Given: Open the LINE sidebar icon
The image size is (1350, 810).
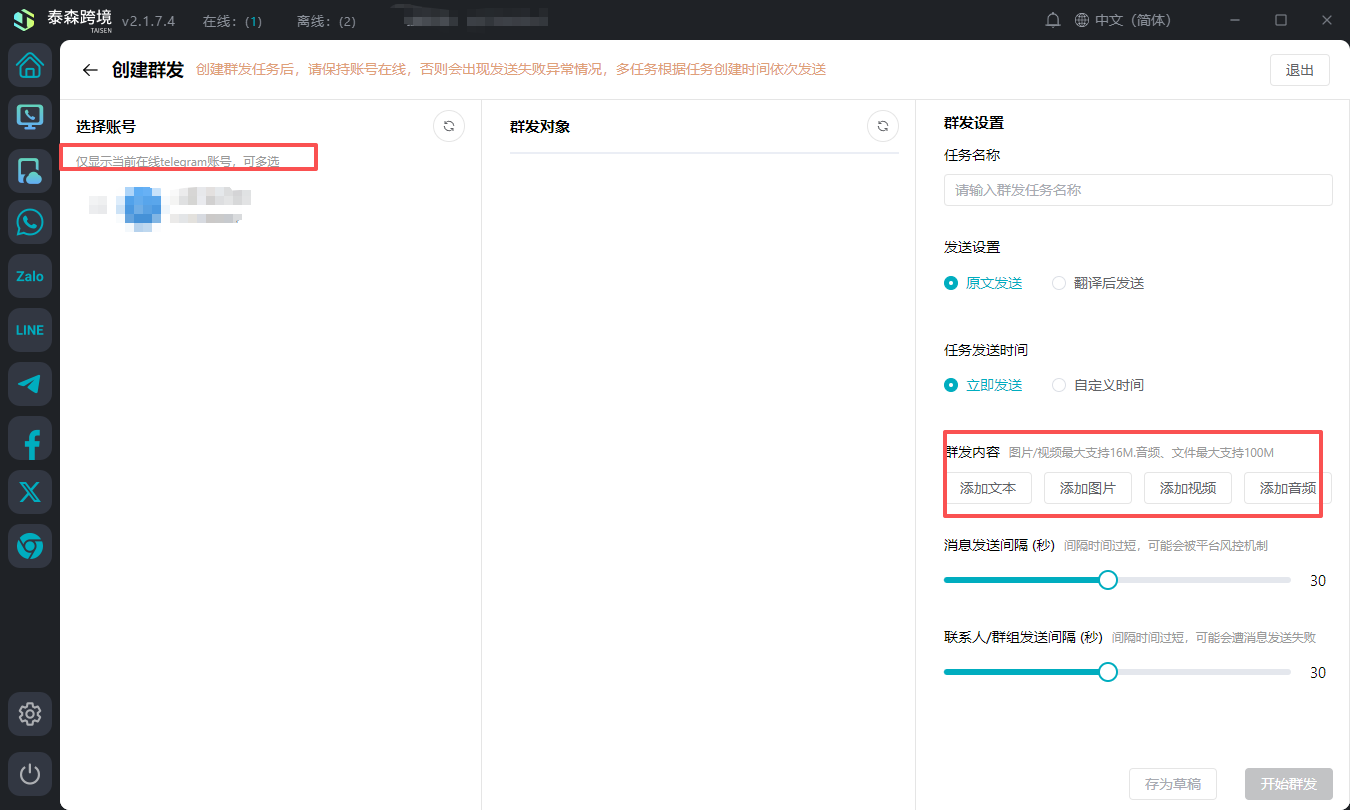Looking at the screenshot, I should [x=30, y=330].
